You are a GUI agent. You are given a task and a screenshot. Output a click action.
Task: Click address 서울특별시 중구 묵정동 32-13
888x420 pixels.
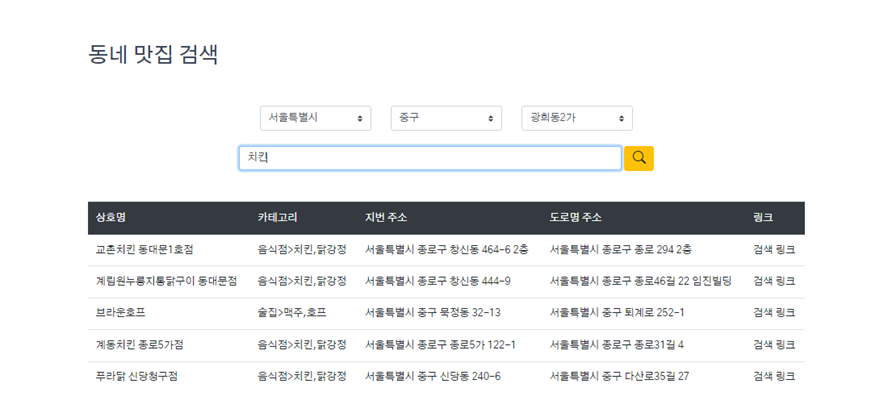pos(433,313)
